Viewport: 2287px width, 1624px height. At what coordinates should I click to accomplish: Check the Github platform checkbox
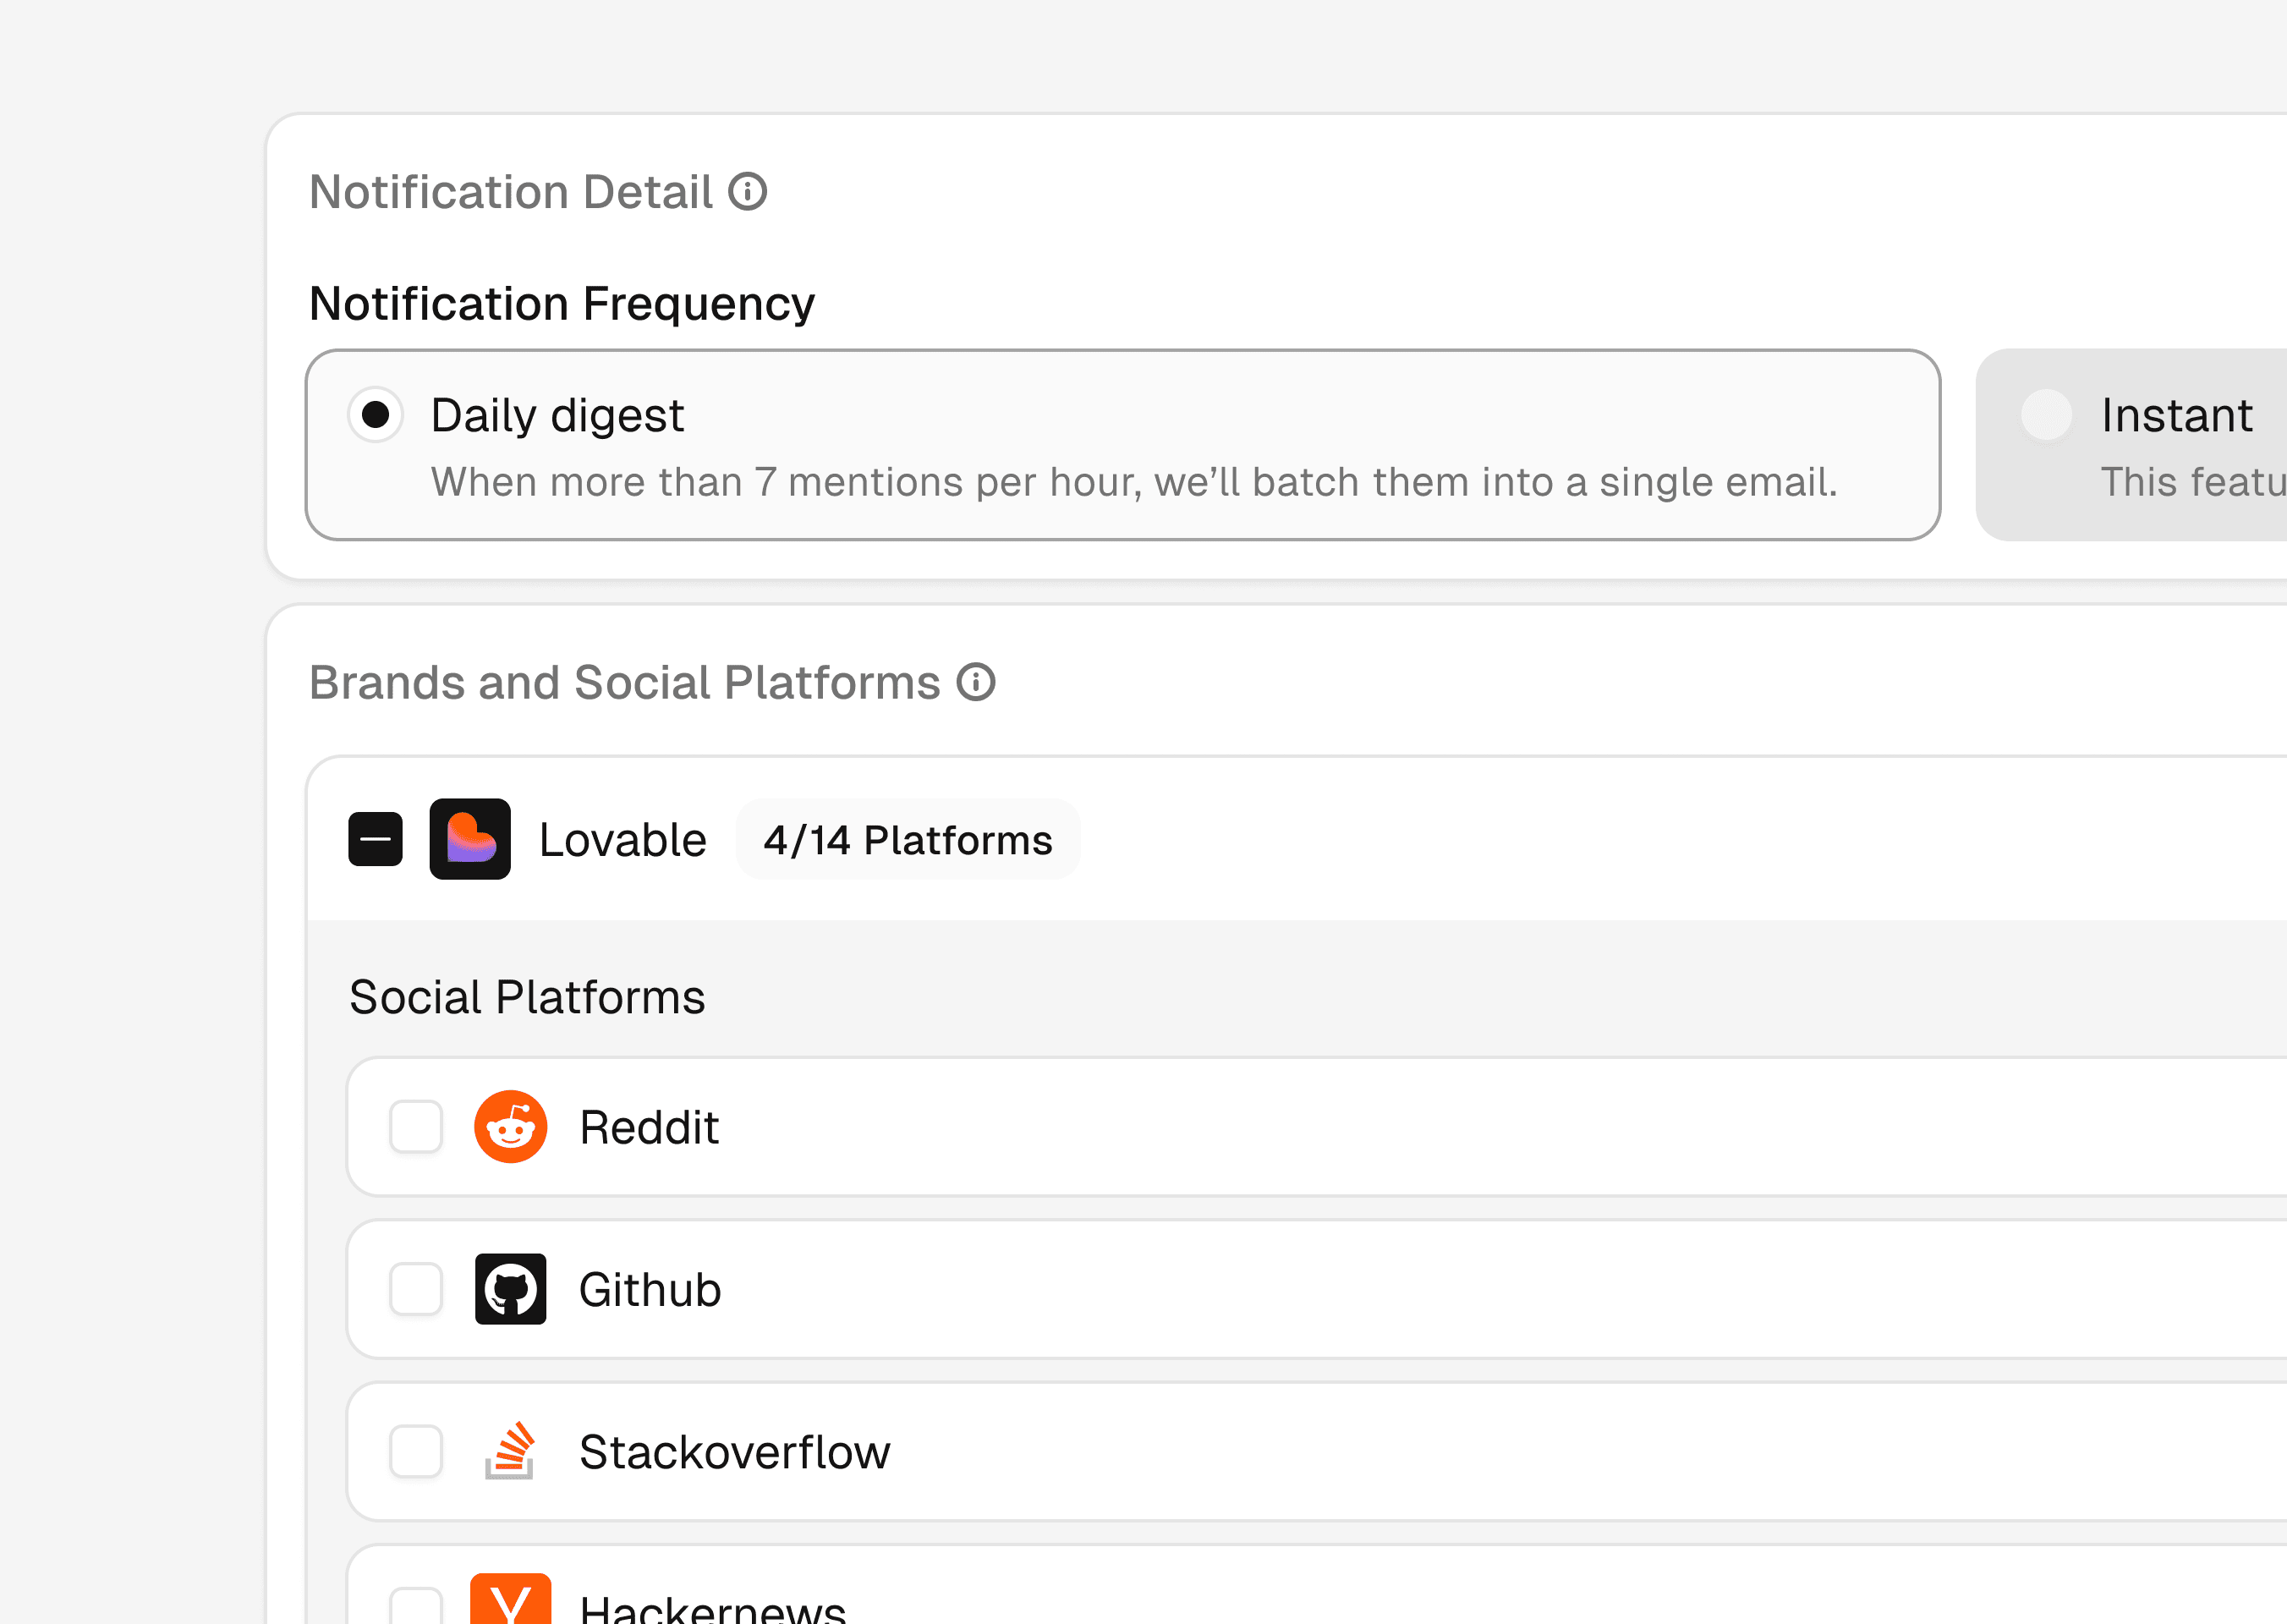[416, 1289]
